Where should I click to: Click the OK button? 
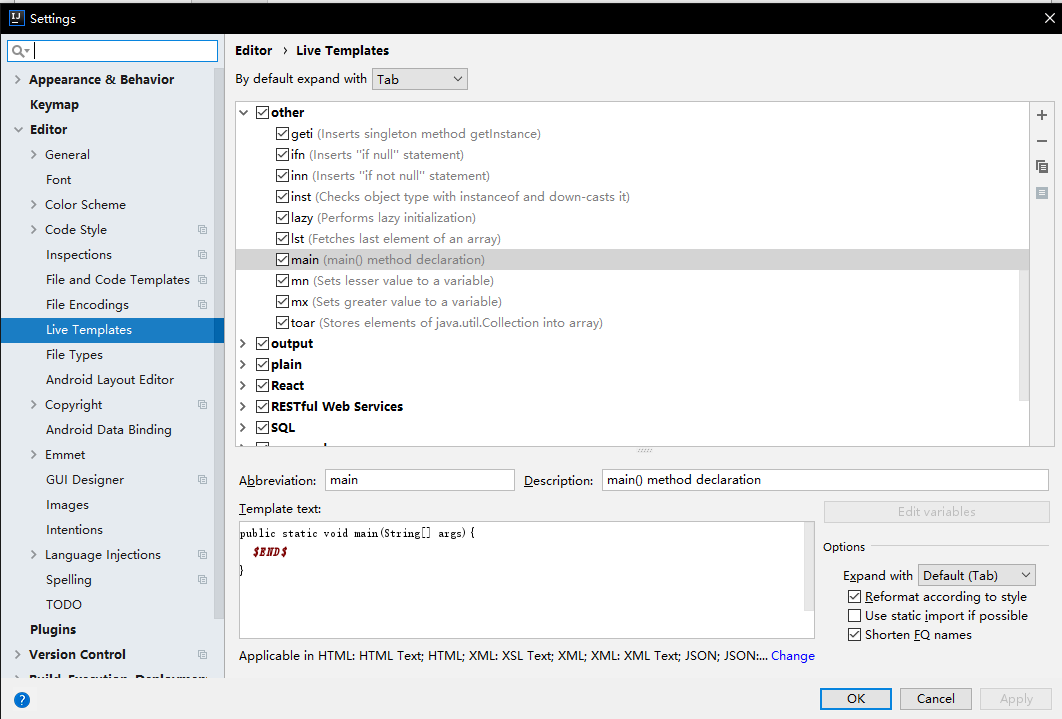[x=855, y=699]
